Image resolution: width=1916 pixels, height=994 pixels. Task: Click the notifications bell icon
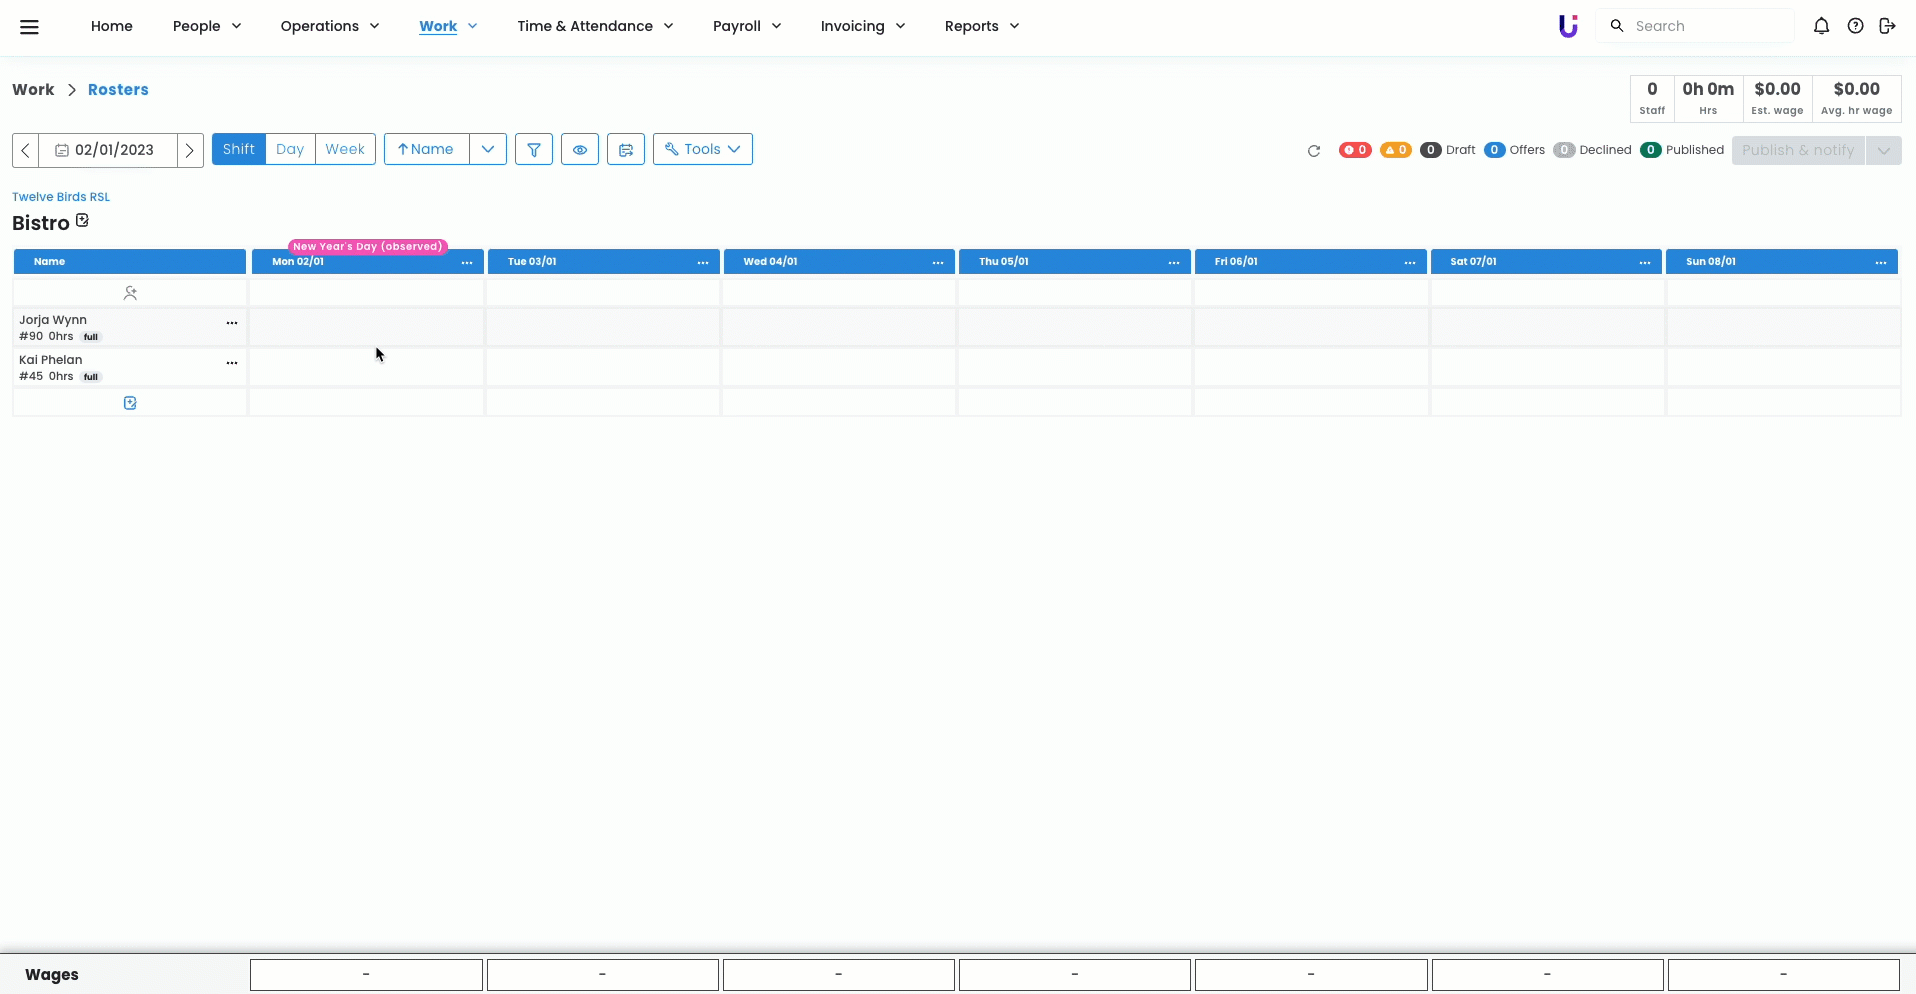point(1821,26)
